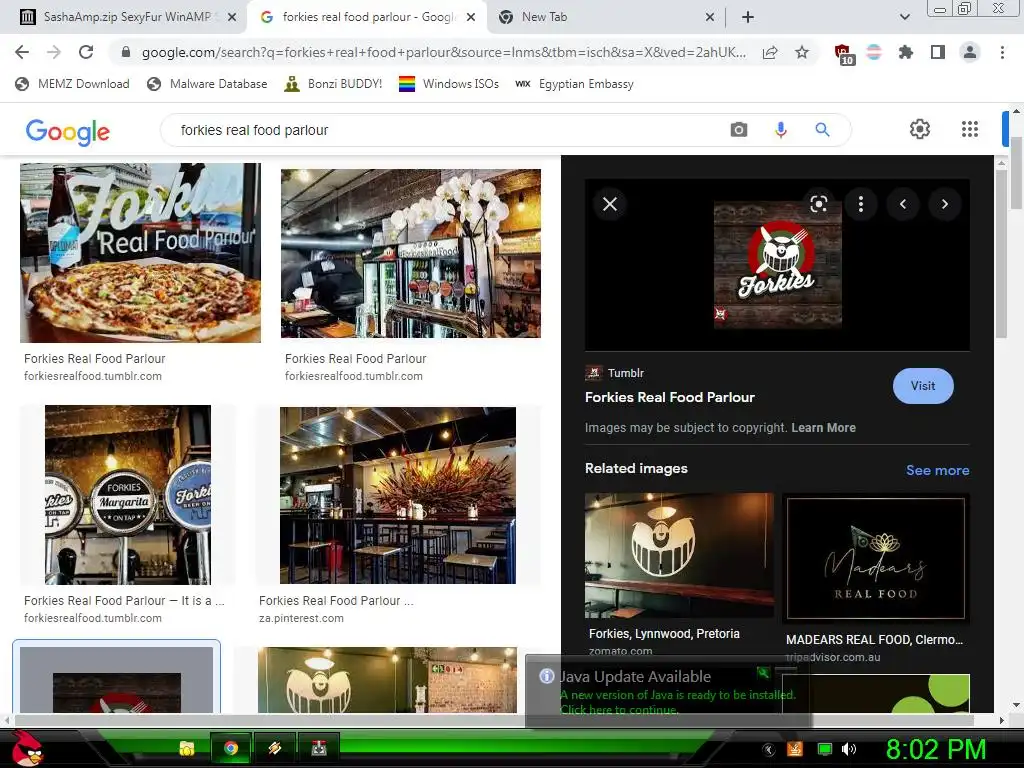Open MEMZ Download bookmark
The width and height of the screenshot is (1024, 768).
pyautogui.click(x=72, y=84)
